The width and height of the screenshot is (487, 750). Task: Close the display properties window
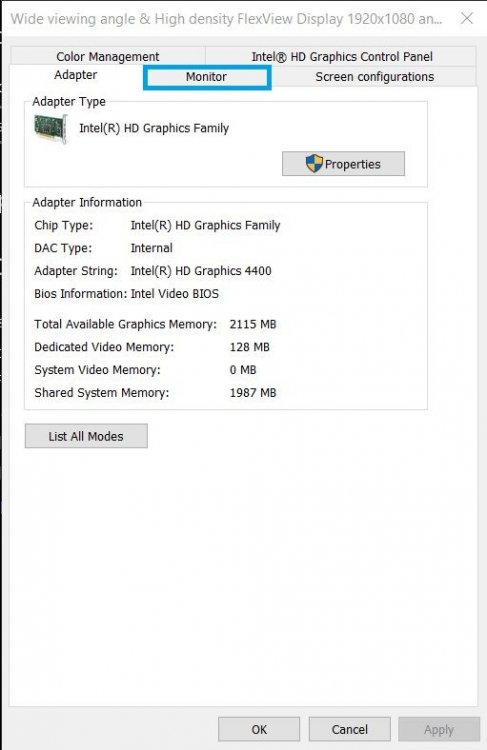click(x=466, y=19)
